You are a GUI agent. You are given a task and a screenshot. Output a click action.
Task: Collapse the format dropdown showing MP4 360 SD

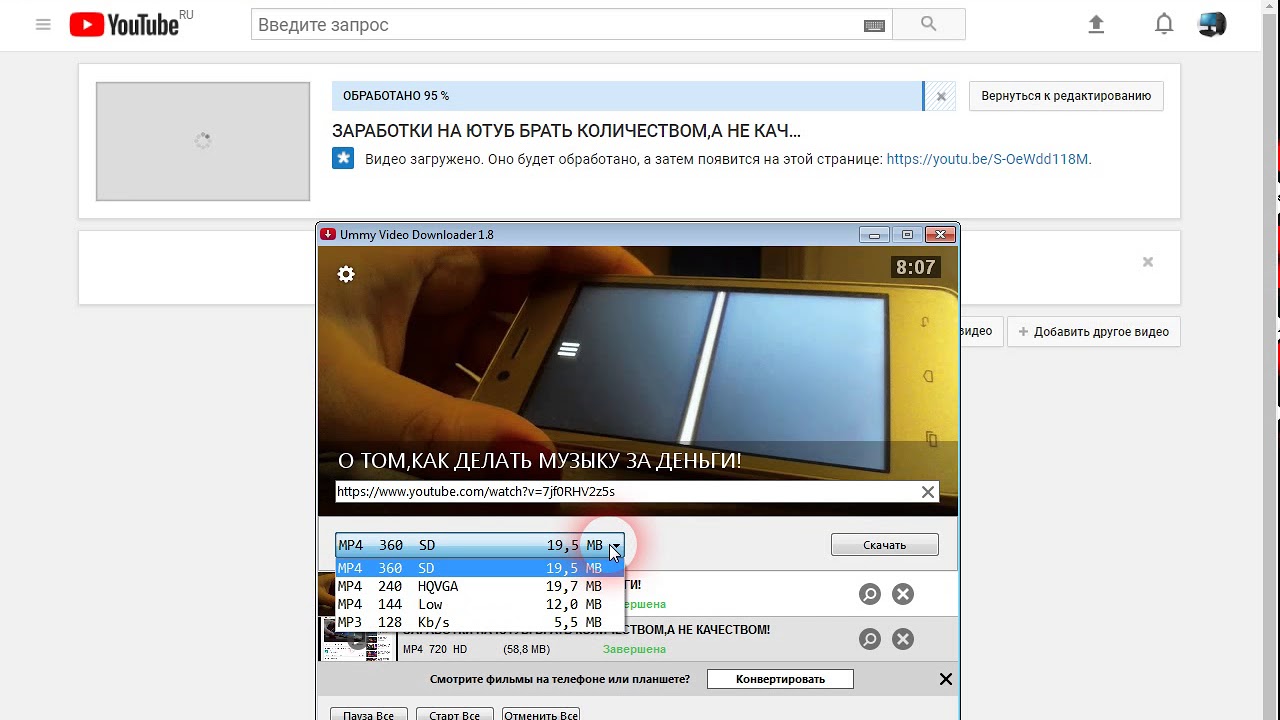pos(615,545)
